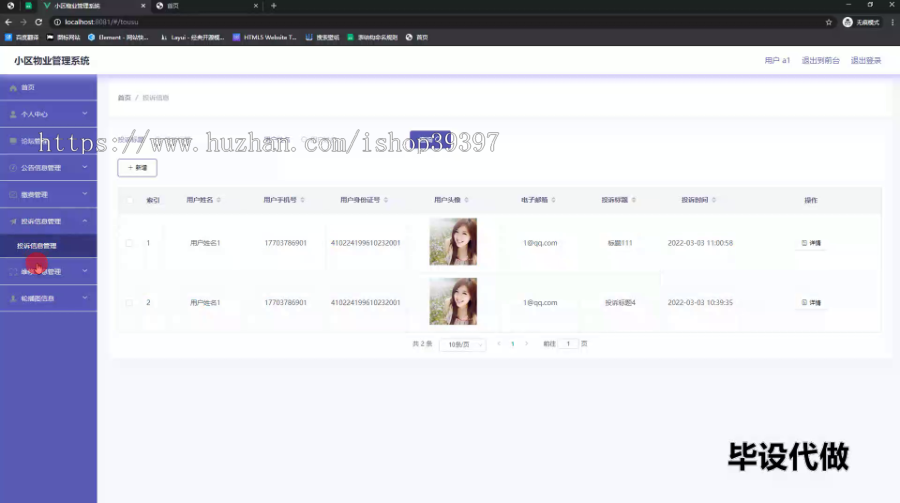Open the HTML5 Website bookmark
900x503 pixels.
(265, 37)
